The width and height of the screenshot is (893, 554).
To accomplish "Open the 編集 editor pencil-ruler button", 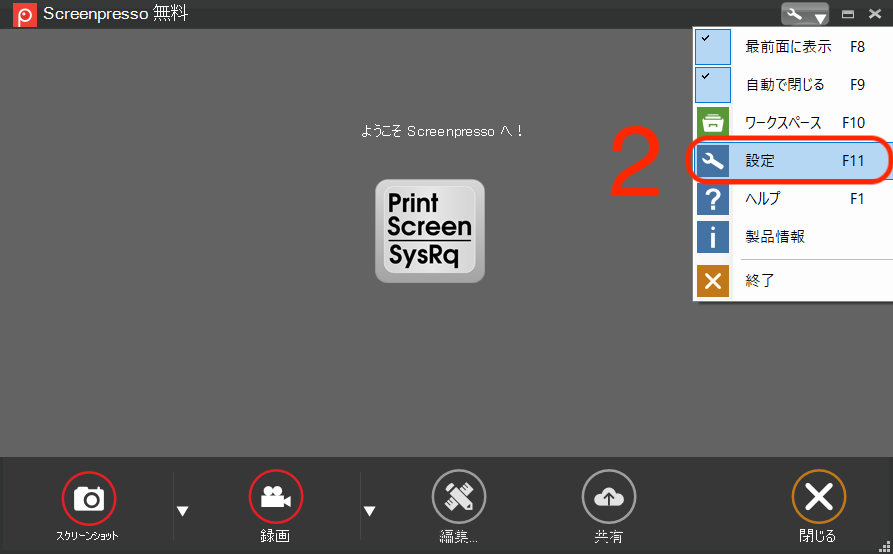I will pos(459,497).
